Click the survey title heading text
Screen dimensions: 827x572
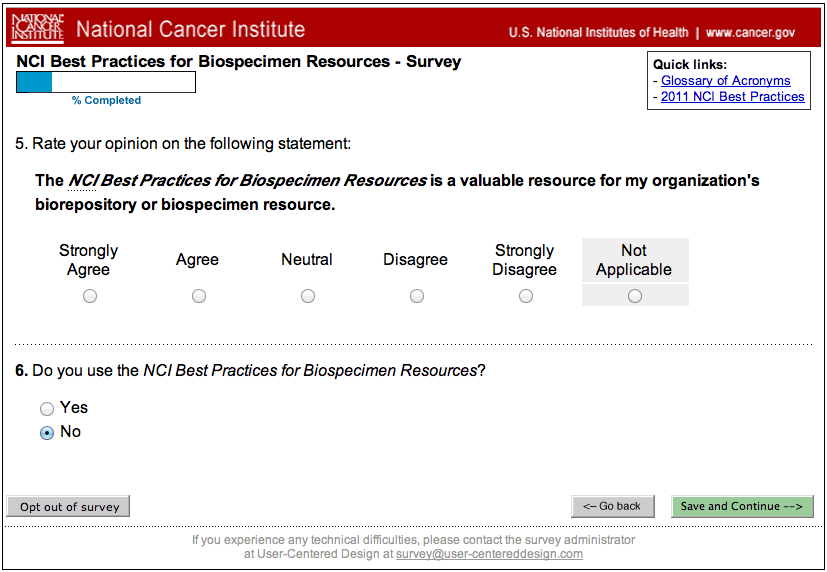(239, 61)
